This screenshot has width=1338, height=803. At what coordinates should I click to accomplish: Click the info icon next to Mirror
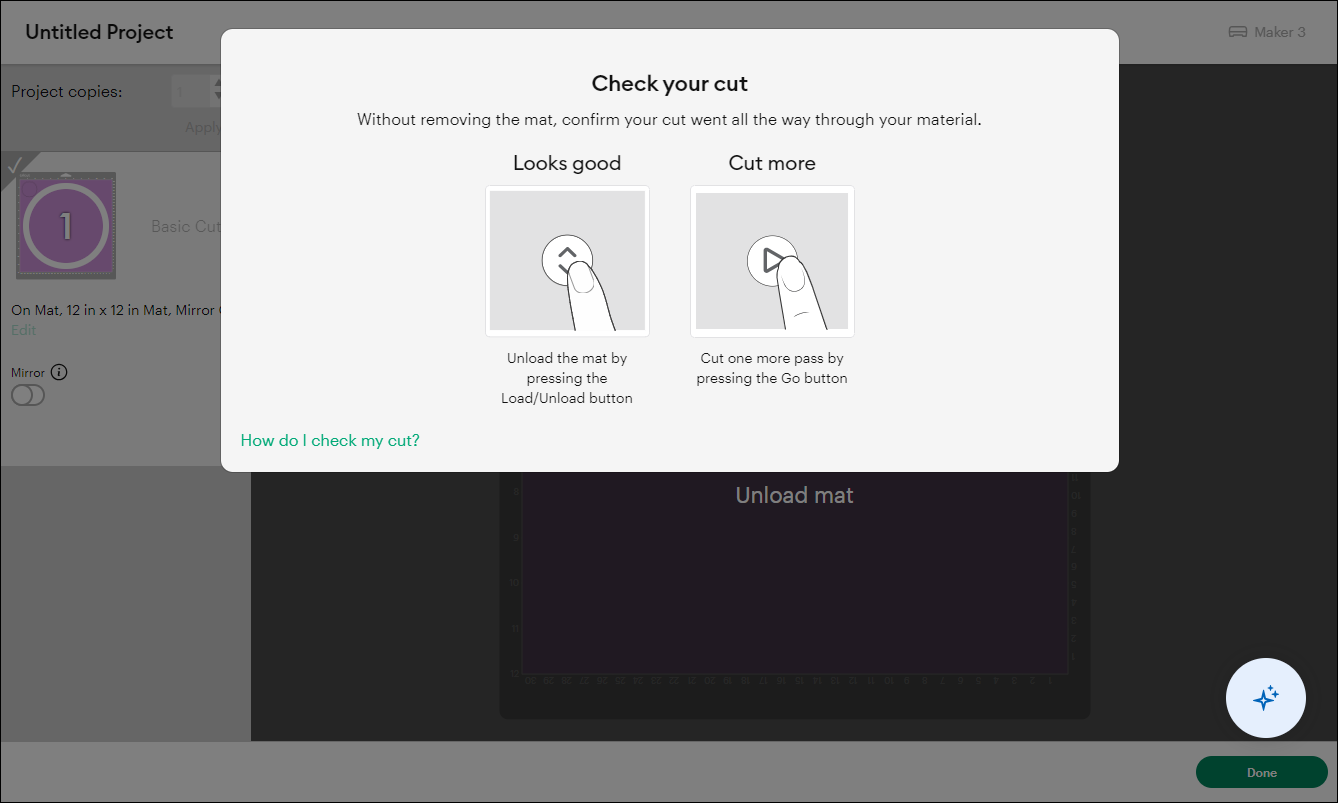pyautogui.click(x=59, y=373)
